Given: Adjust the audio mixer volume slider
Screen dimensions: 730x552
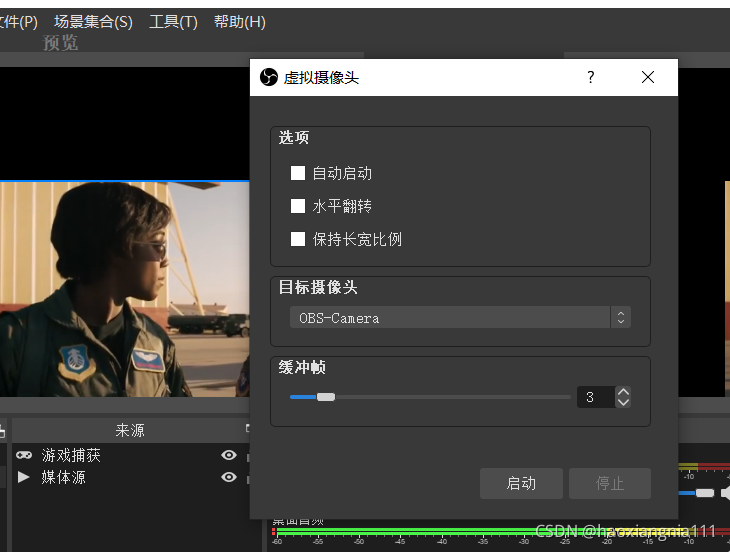Looking at the screenshot, I should pyautogui.click(x=704, y=493).
